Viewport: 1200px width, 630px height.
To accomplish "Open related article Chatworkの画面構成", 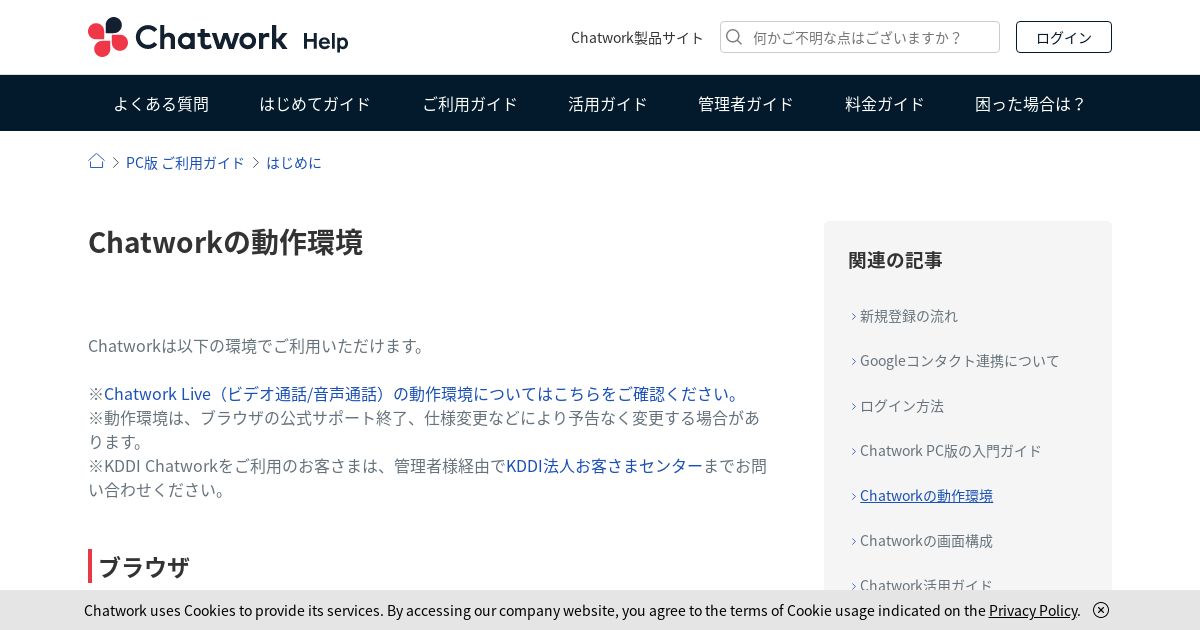I will (x=926, y=541).
